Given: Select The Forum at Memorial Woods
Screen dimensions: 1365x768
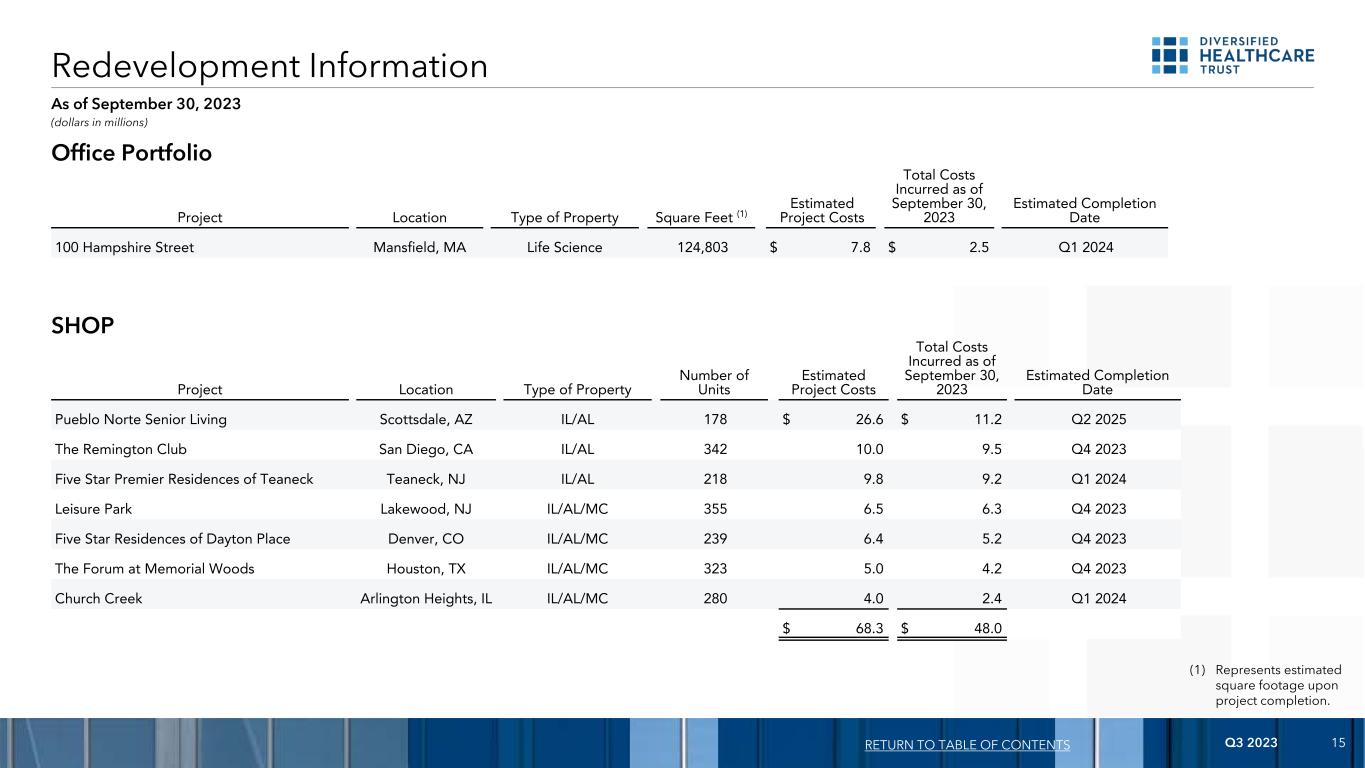Looking at the screenshot, I should pyautogui.click(x=154, y=569).
